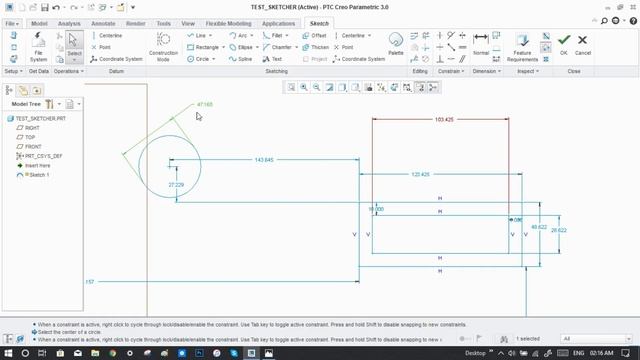
Task: Select the Ellipse sketch tool
Action: point(241,47)
